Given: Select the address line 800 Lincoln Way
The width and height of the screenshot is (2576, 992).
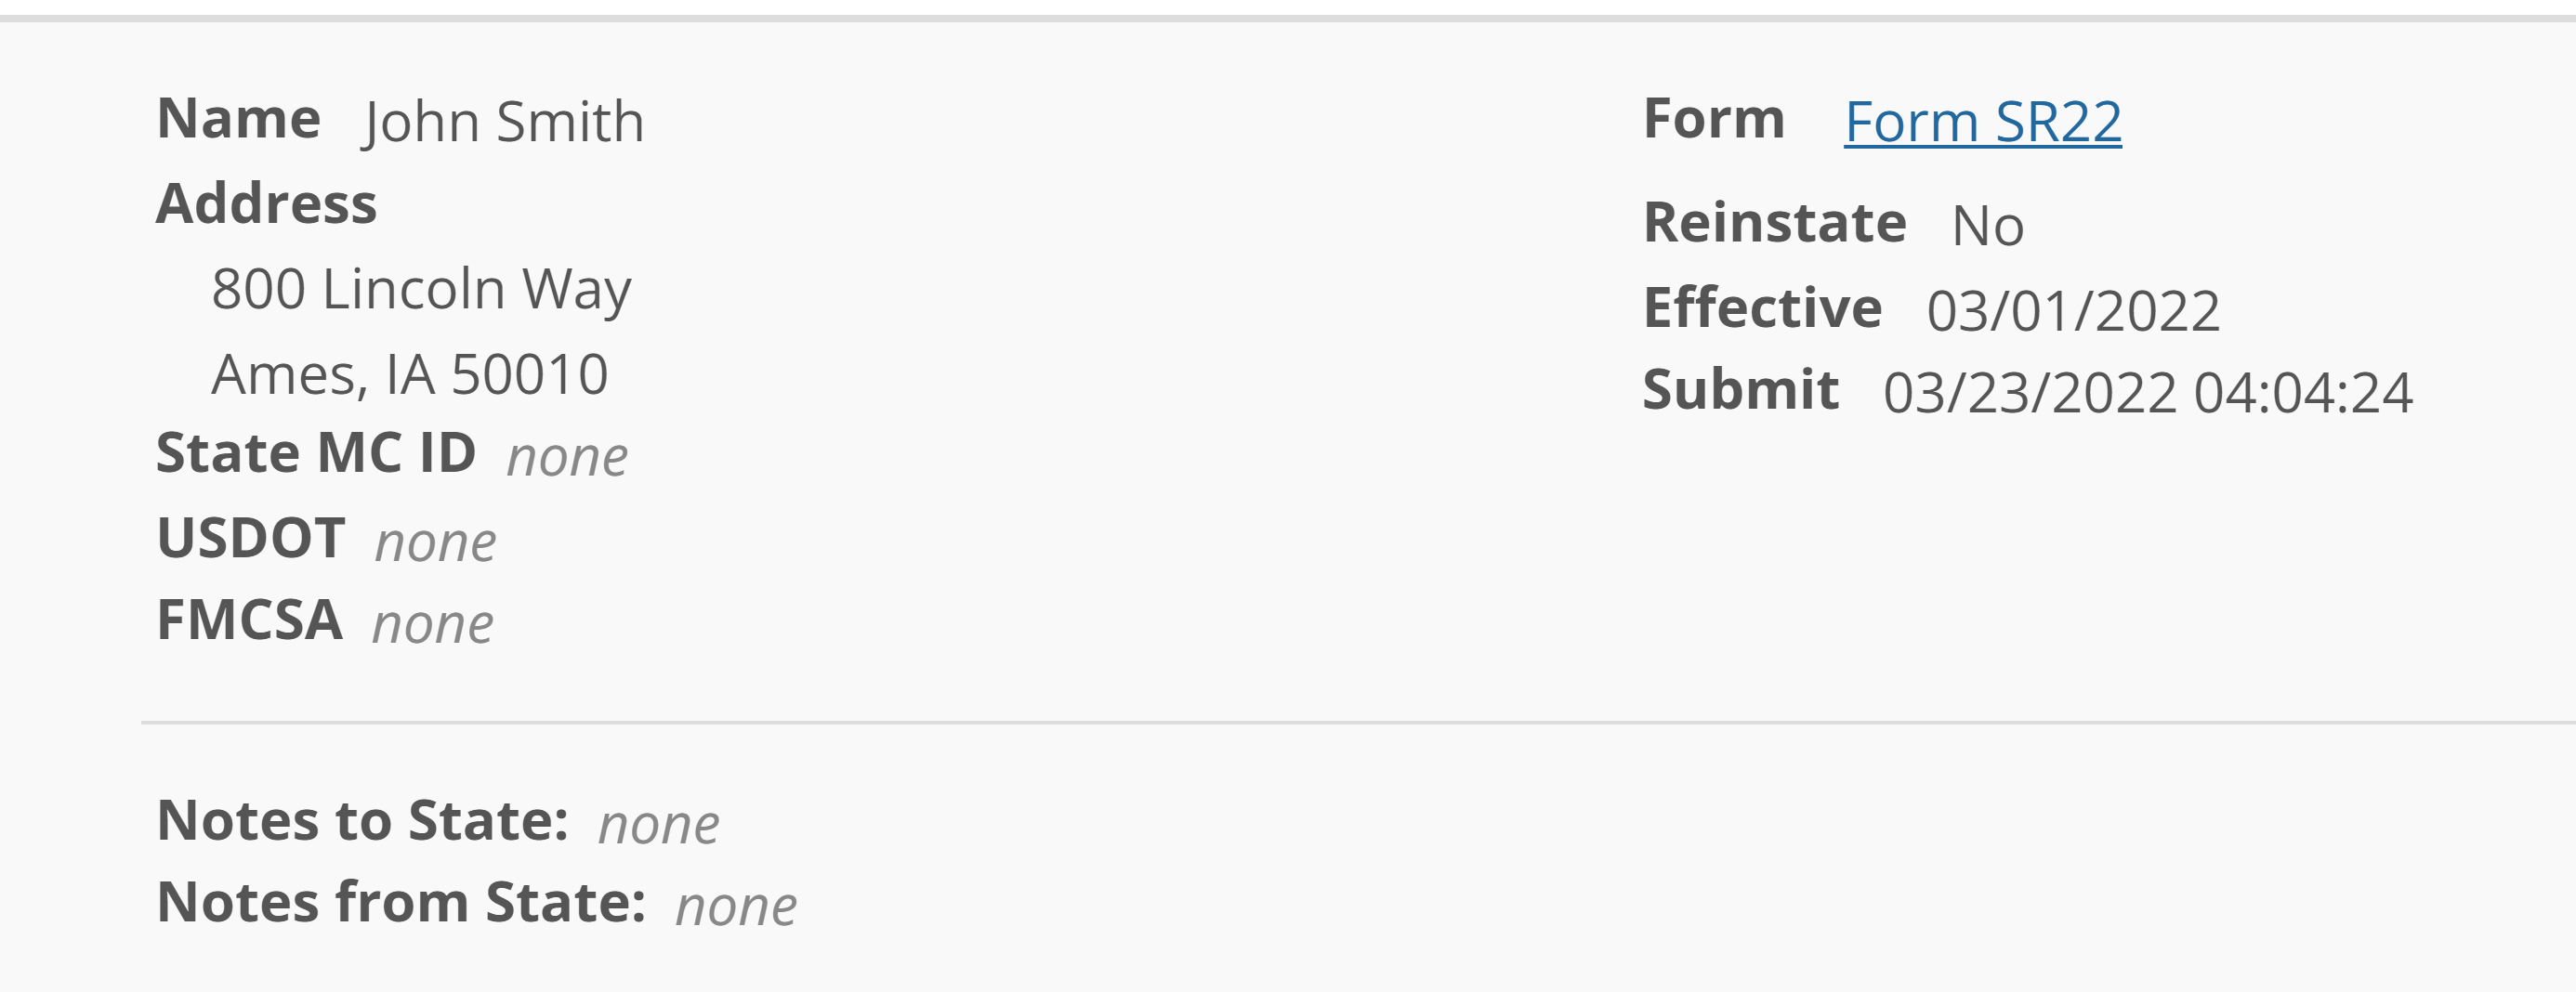Looking at the screenshot, I should pos(423,290).
